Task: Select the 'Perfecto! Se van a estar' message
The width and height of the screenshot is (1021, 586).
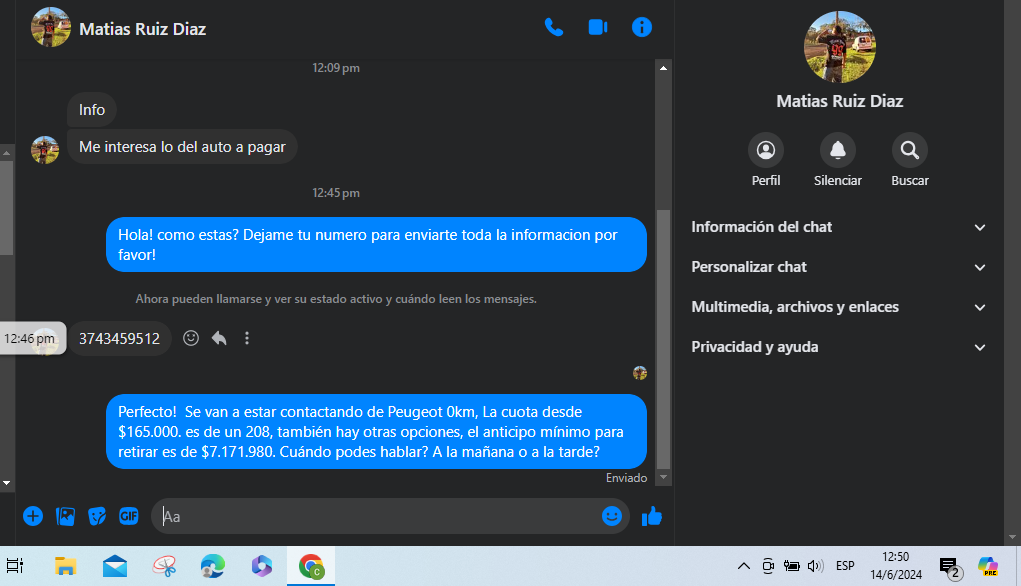Action: click(376, 432)
